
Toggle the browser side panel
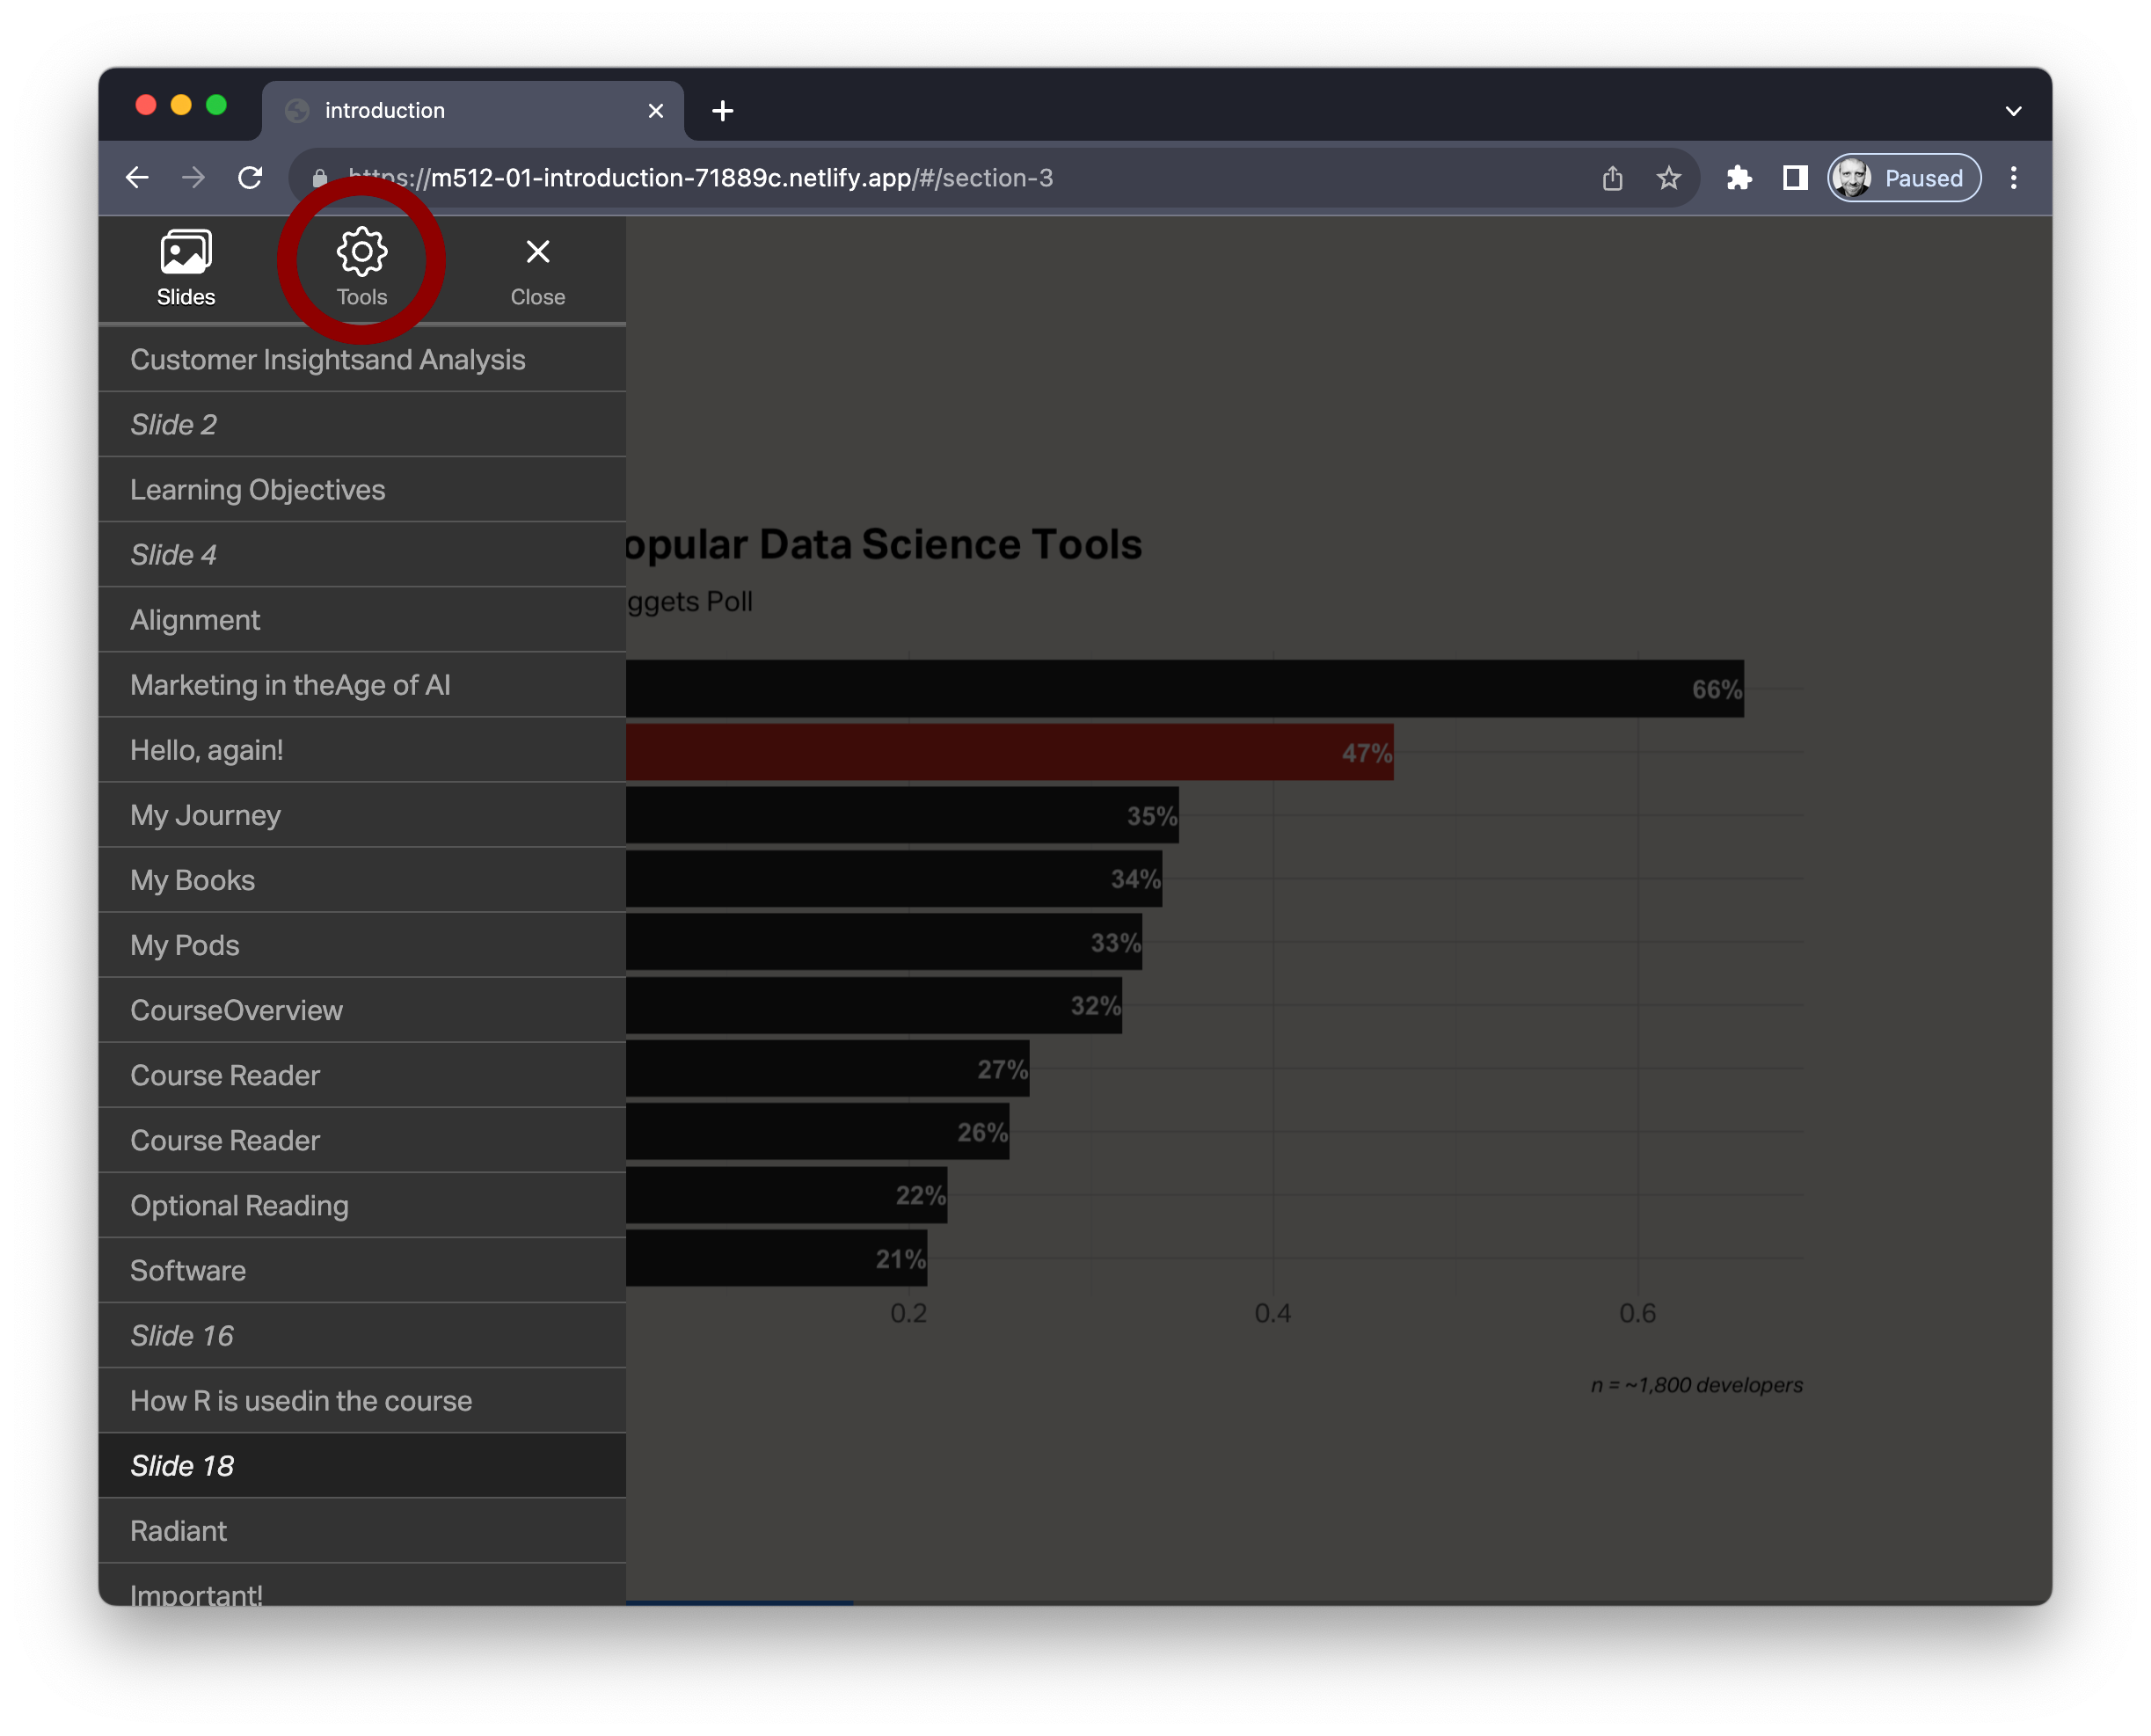coord(1796,178)
